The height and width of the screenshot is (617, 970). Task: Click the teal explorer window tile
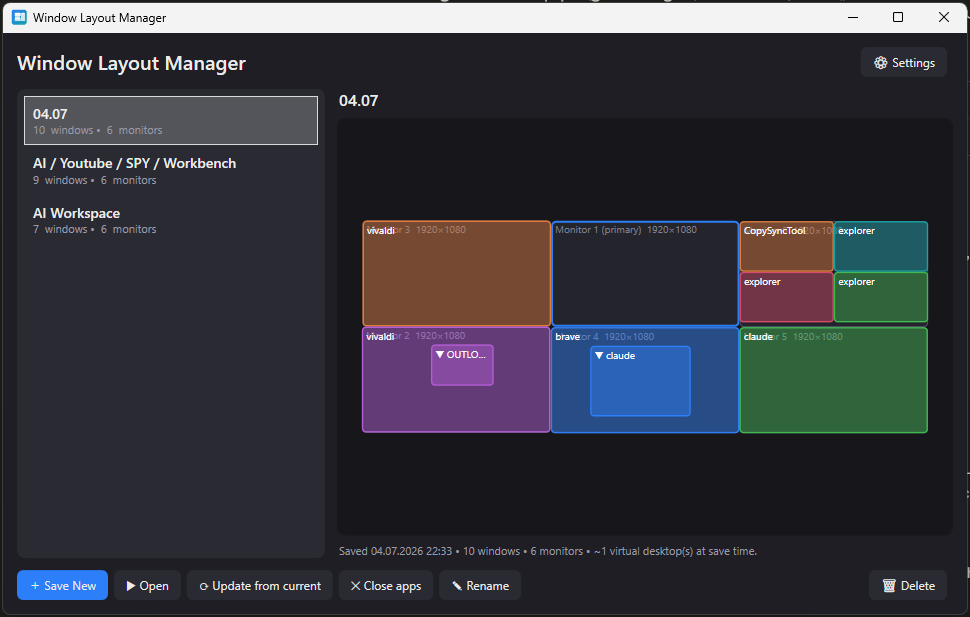880,246
